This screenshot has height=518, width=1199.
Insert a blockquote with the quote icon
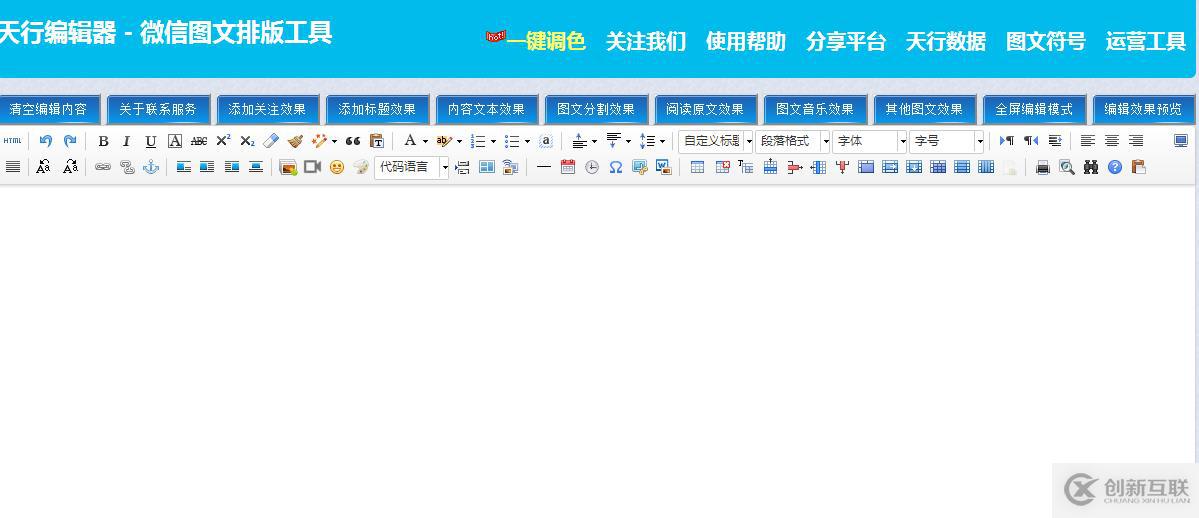click(353, 141)
